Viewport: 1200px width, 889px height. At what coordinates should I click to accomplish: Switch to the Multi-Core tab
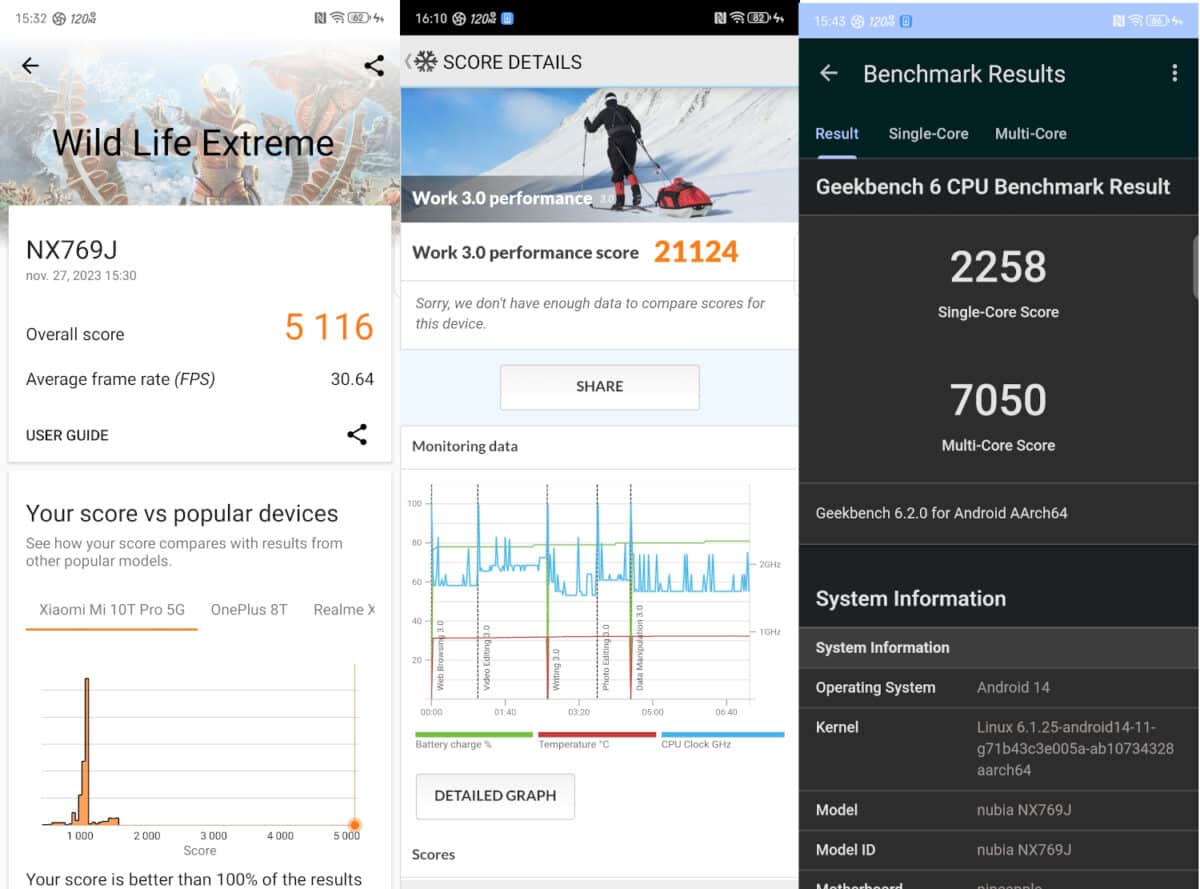click(1030, 134)
